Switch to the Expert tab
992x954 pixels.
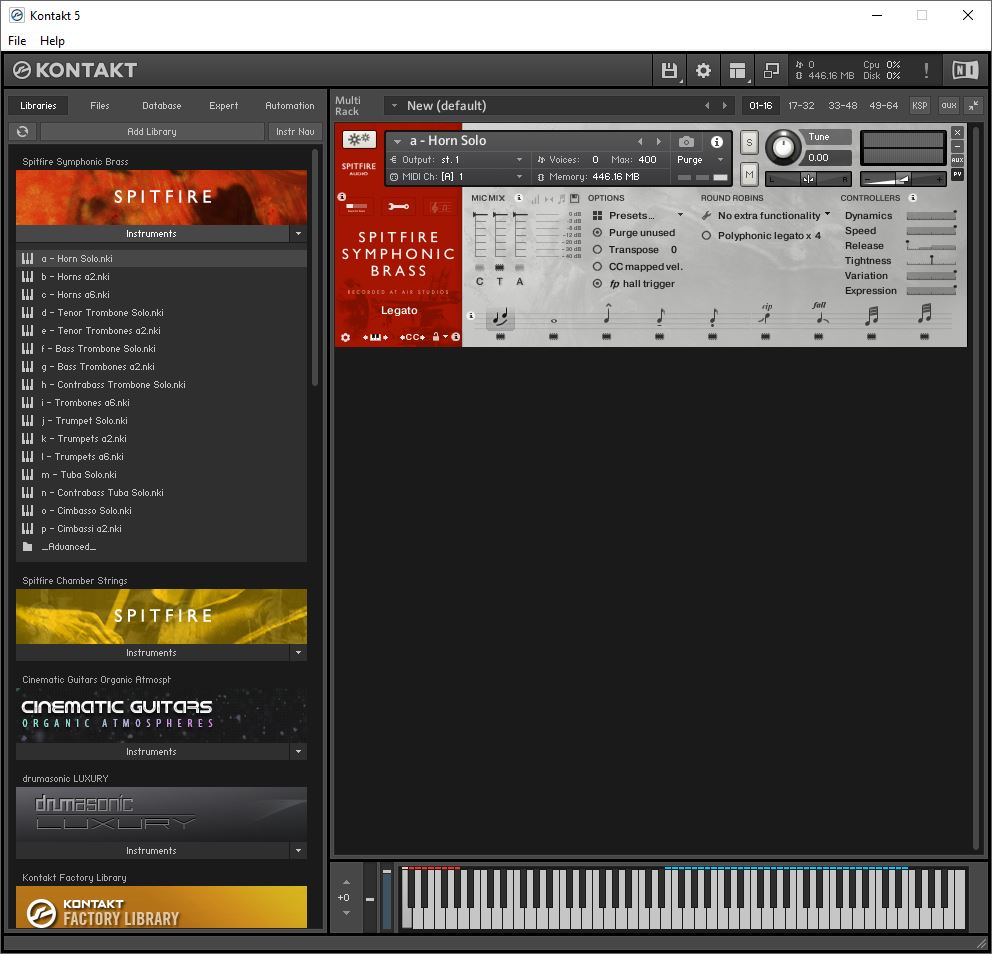tap(224, 106)
